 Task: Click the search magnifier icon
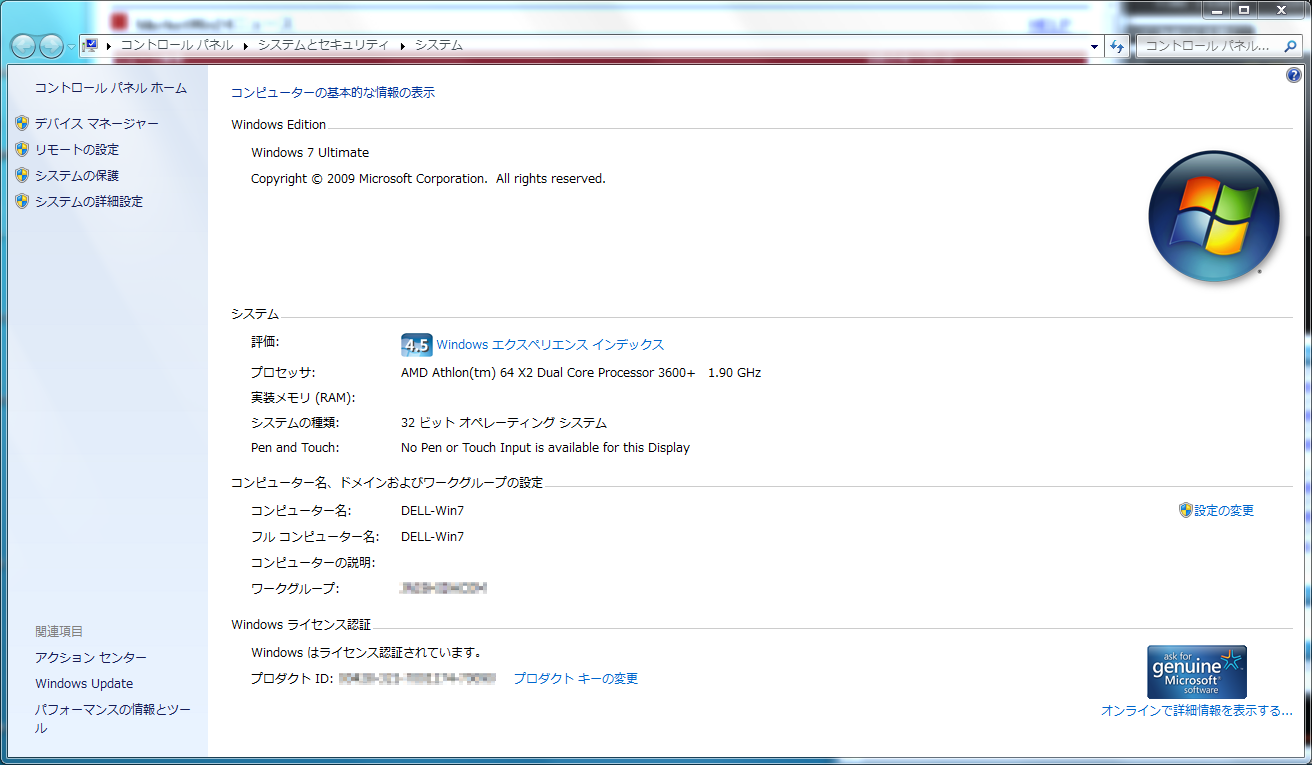[x=1290, y=46]
